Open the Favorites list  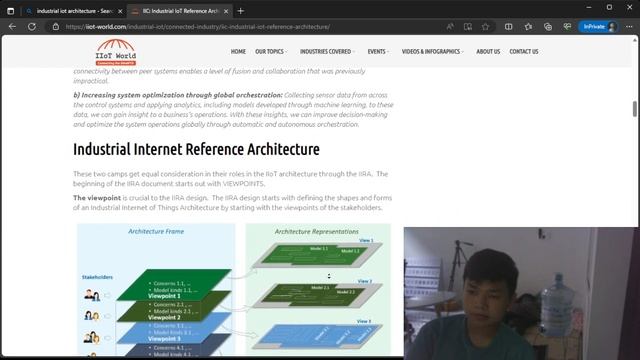(x=528, y=27)
